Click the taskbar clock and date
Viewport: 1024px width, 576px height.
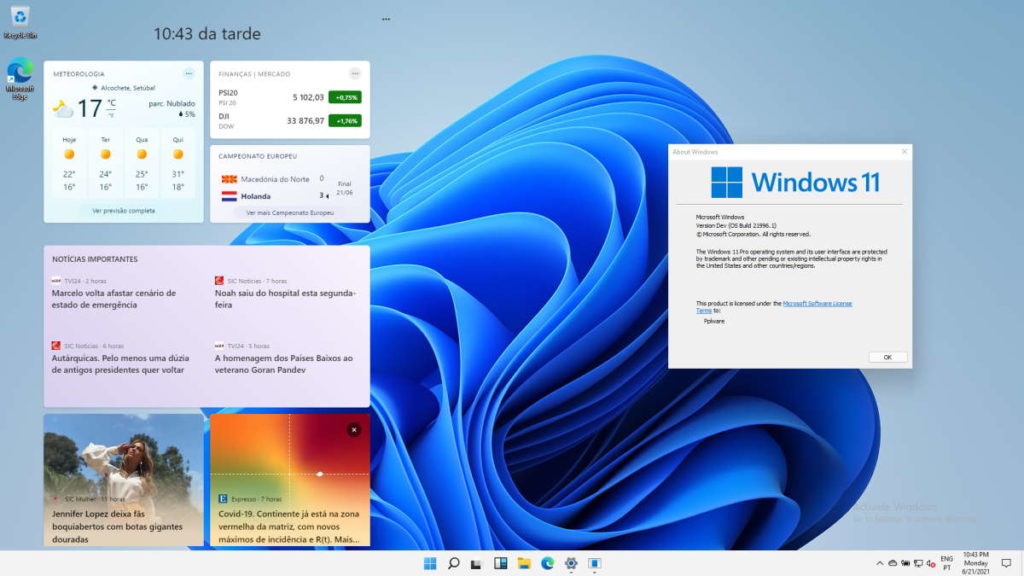coord(976,563)
